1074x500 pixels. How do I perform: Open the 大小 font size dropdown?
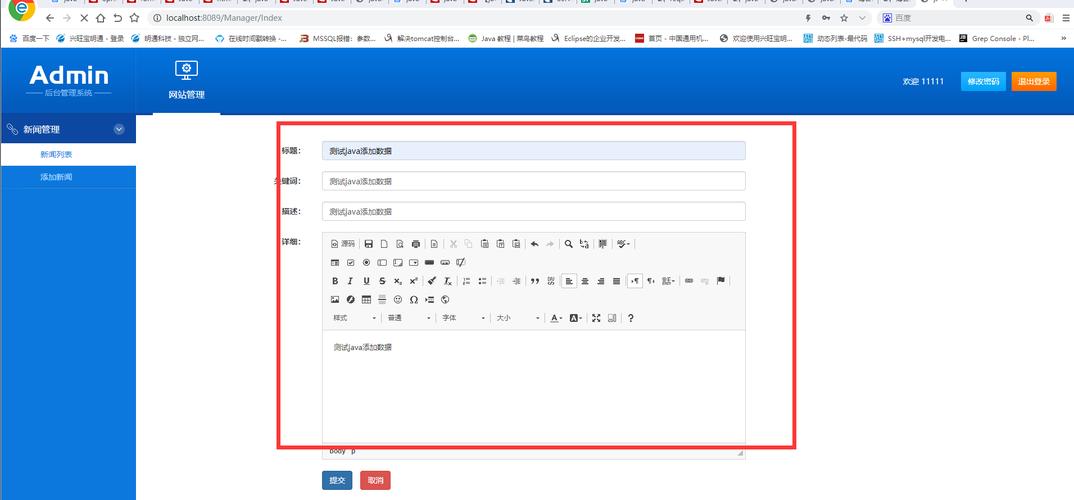[x=519, y=318]
